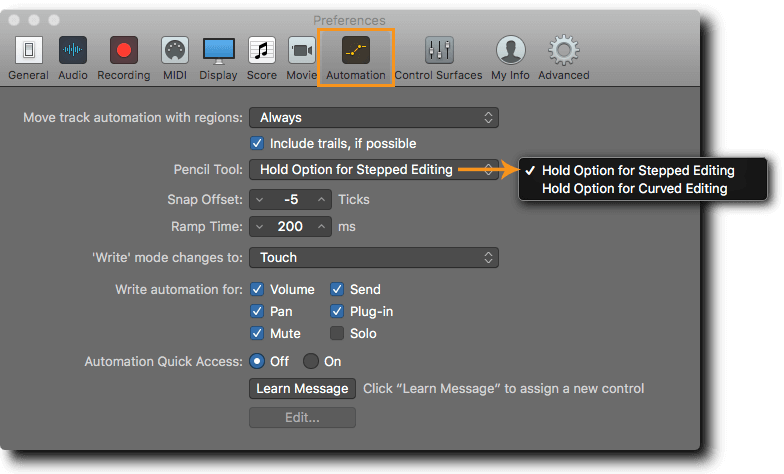Click the Ramp Time value 200

290,226
